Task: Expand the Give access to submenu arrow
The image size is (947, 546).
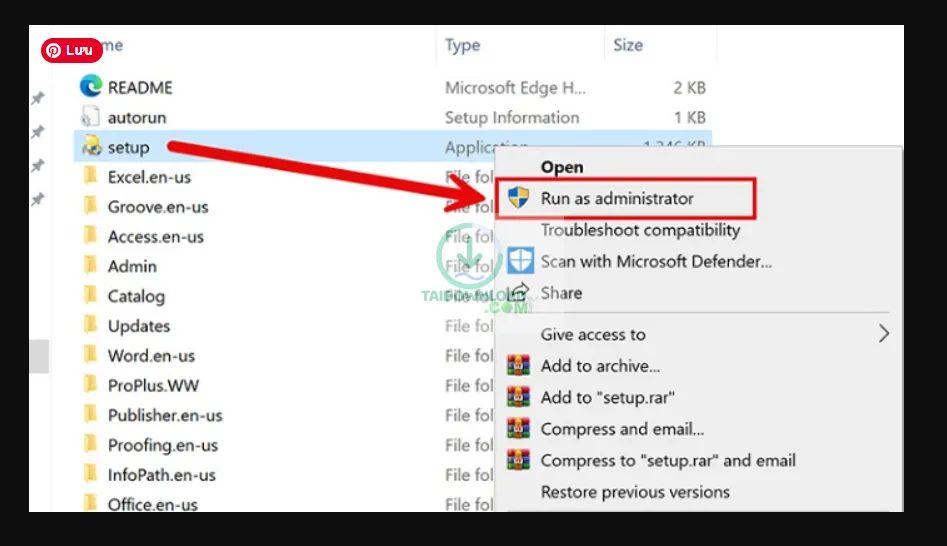Action: click(883, 334)
